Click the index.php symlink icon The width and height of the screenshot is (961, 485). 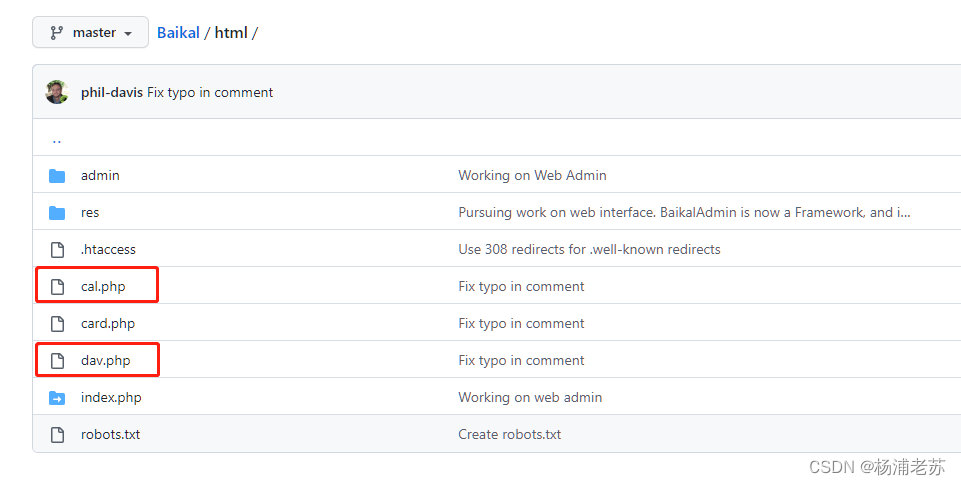[x=57, y=398]
